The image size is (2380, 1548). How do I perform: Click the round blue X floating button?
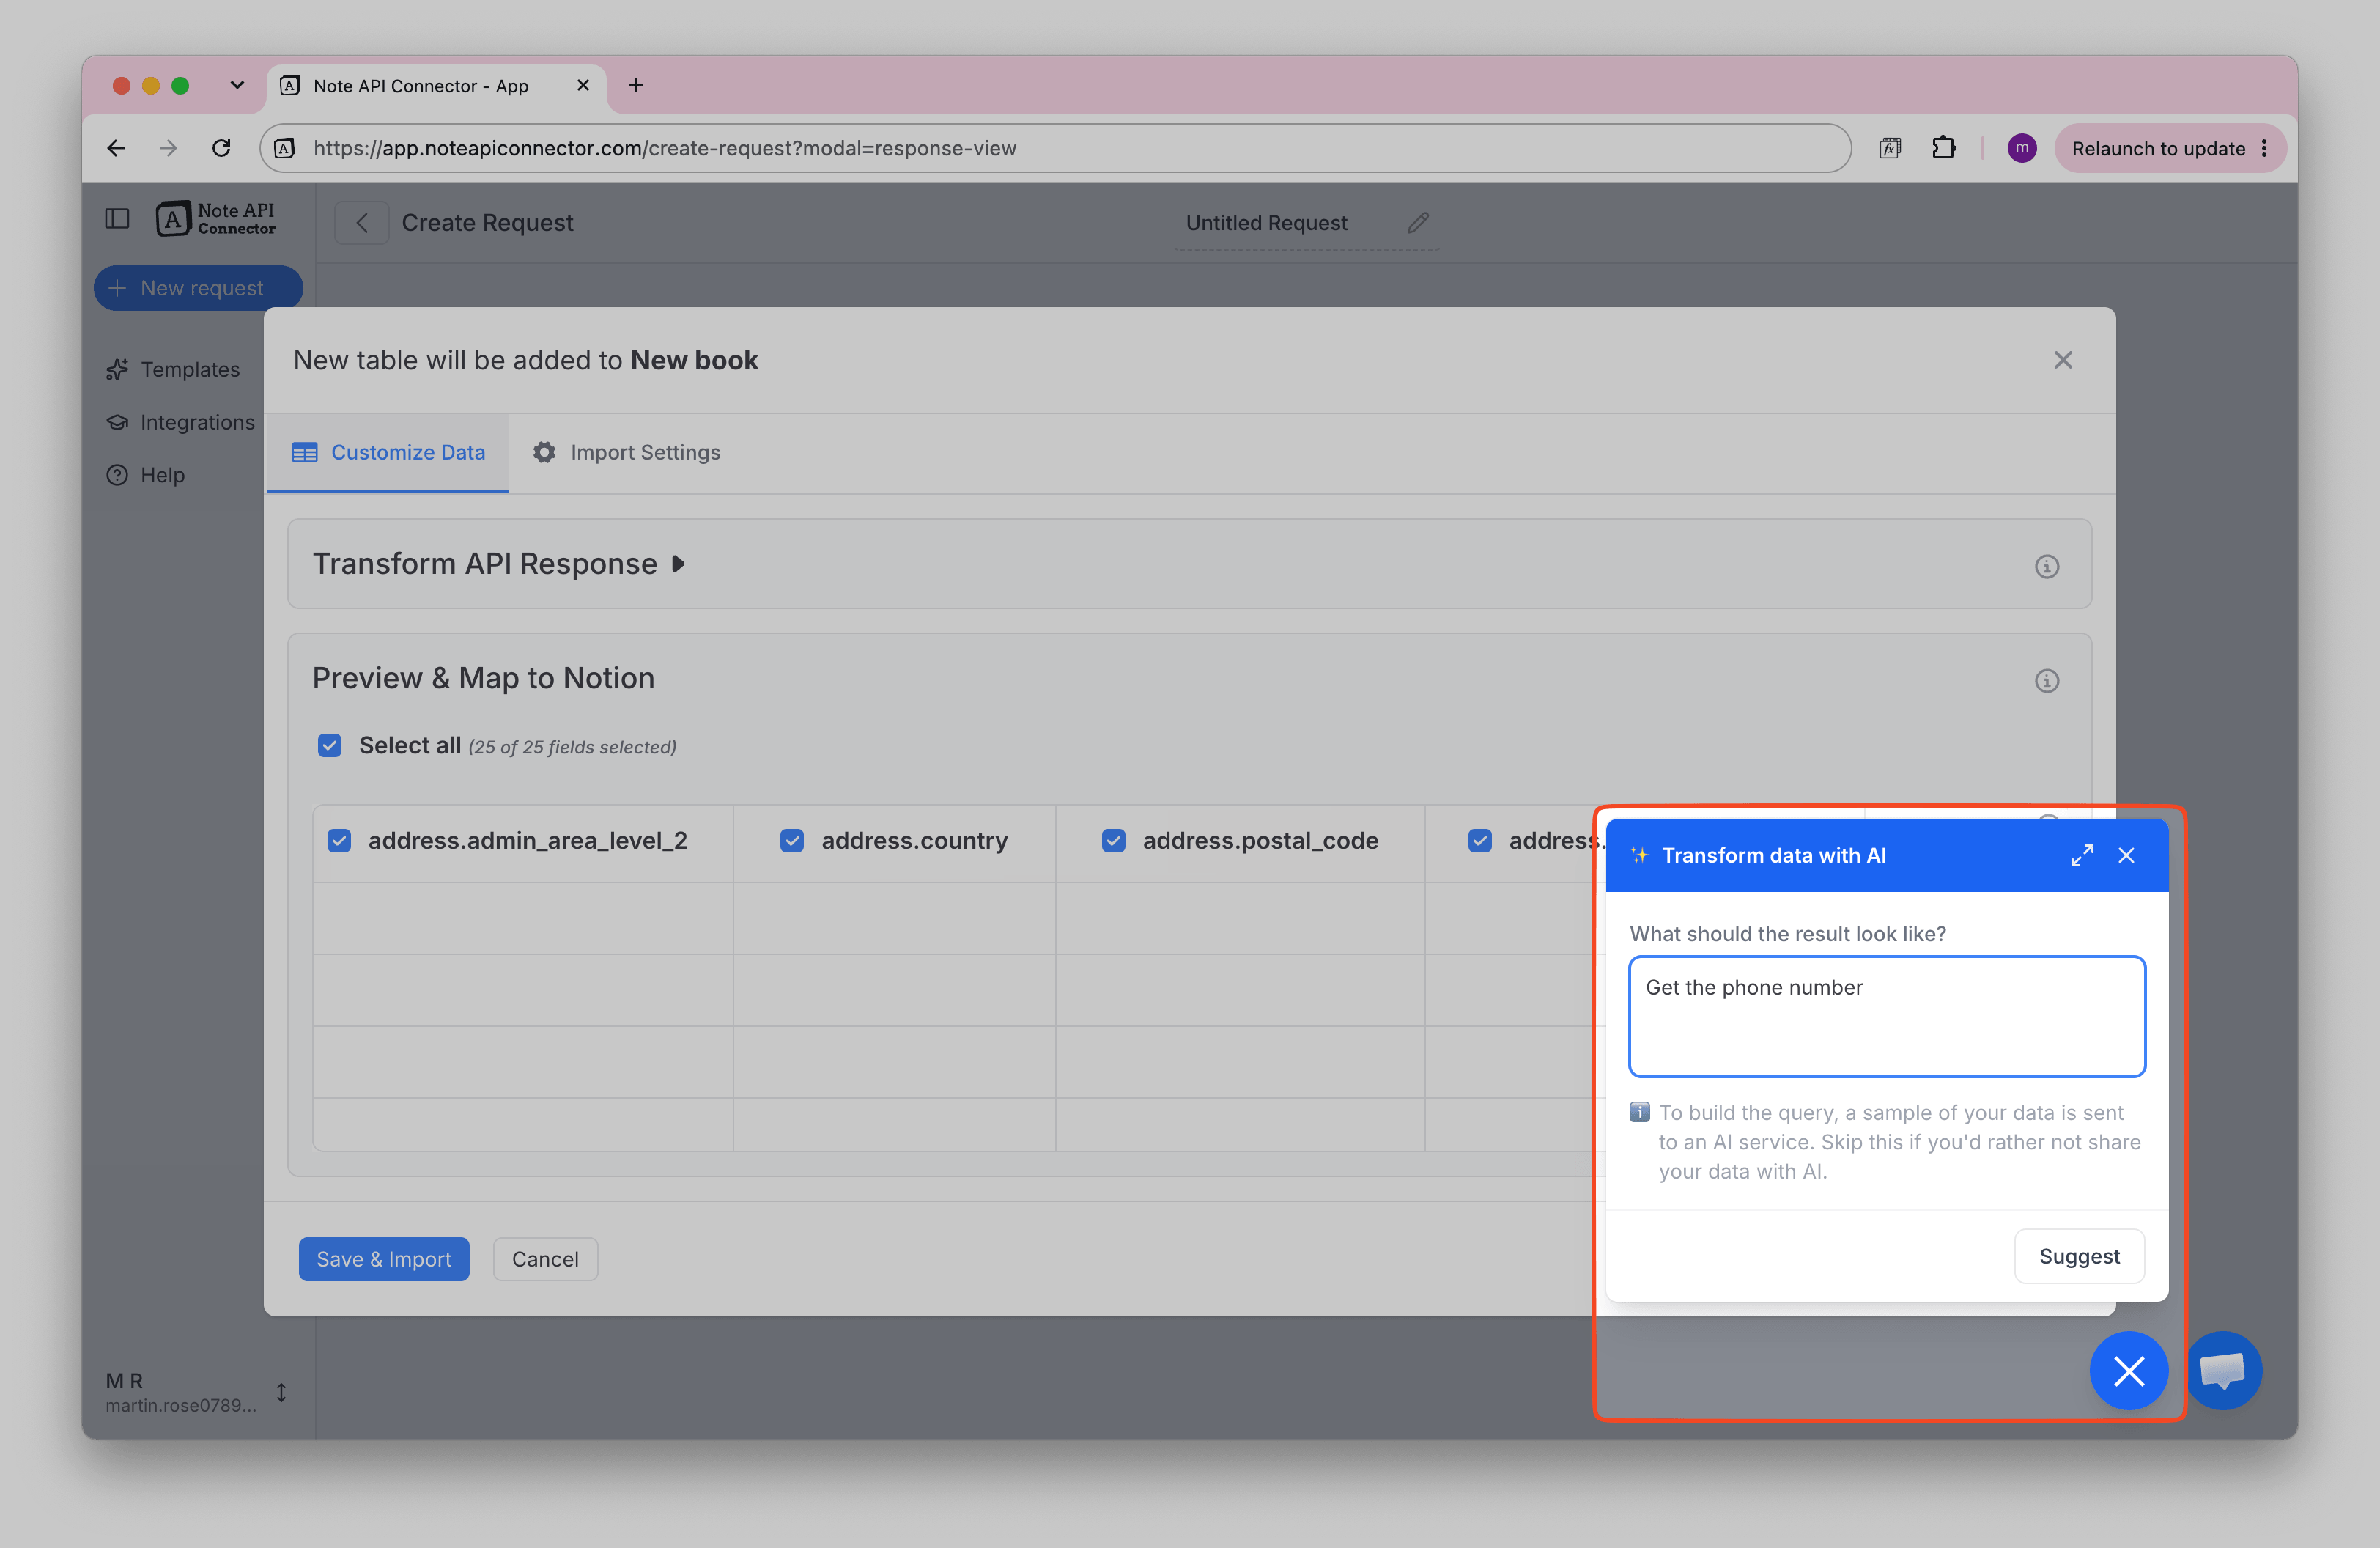(x=2129, y=1371)
